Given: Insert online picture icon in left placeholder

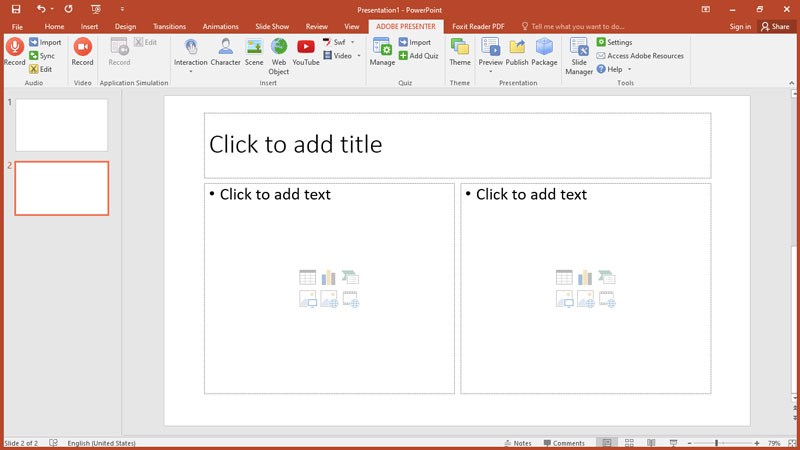Looking at the screenshot, I should [x=329, y=299].
